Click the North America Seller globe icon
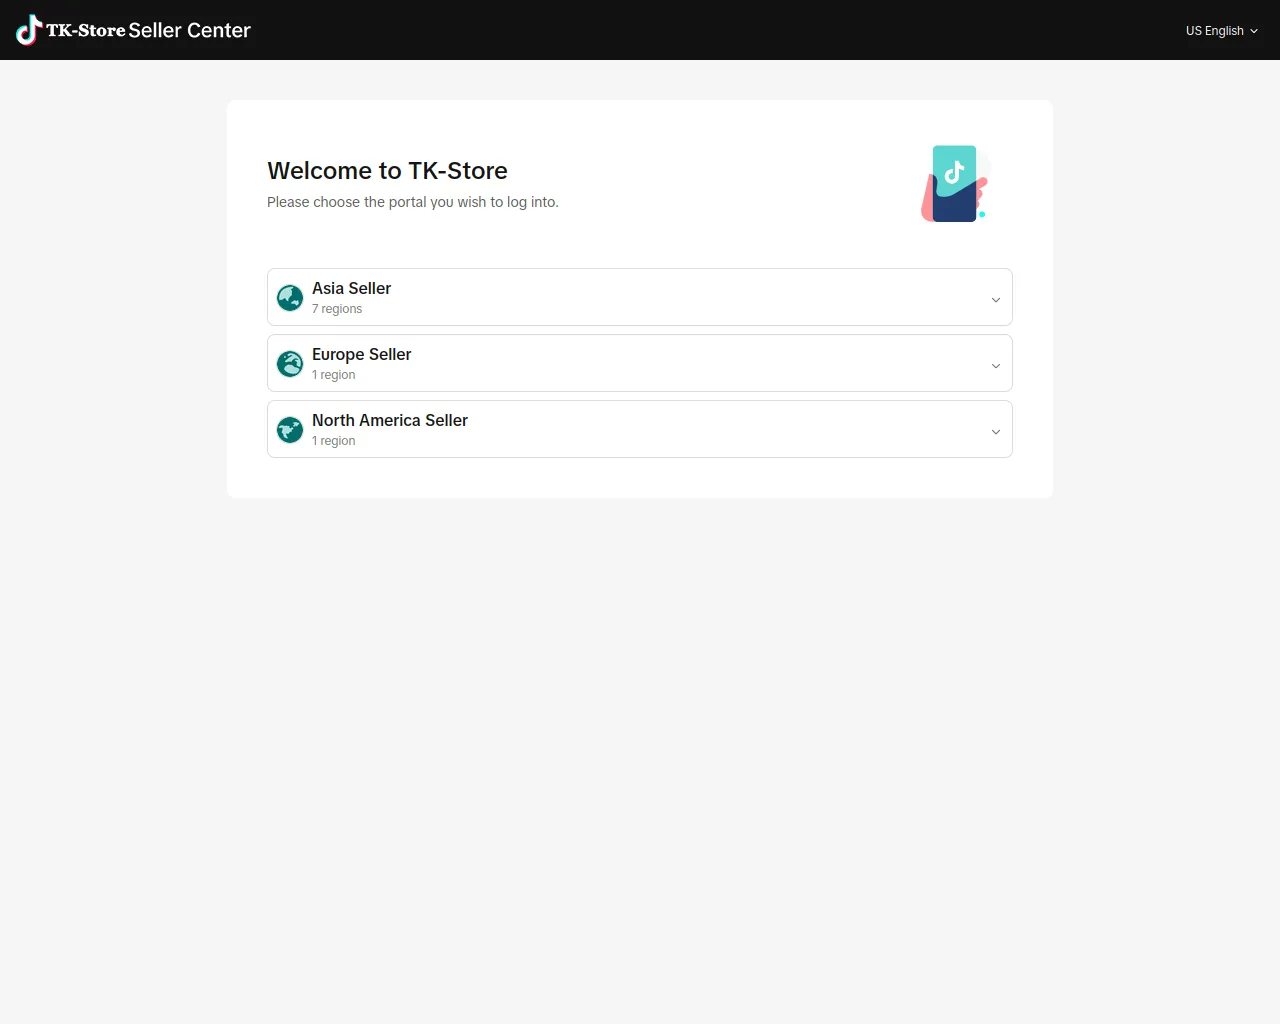The height and width of the screenshot is (1024, 1280). pyautogui.click(x=290, y=430)
